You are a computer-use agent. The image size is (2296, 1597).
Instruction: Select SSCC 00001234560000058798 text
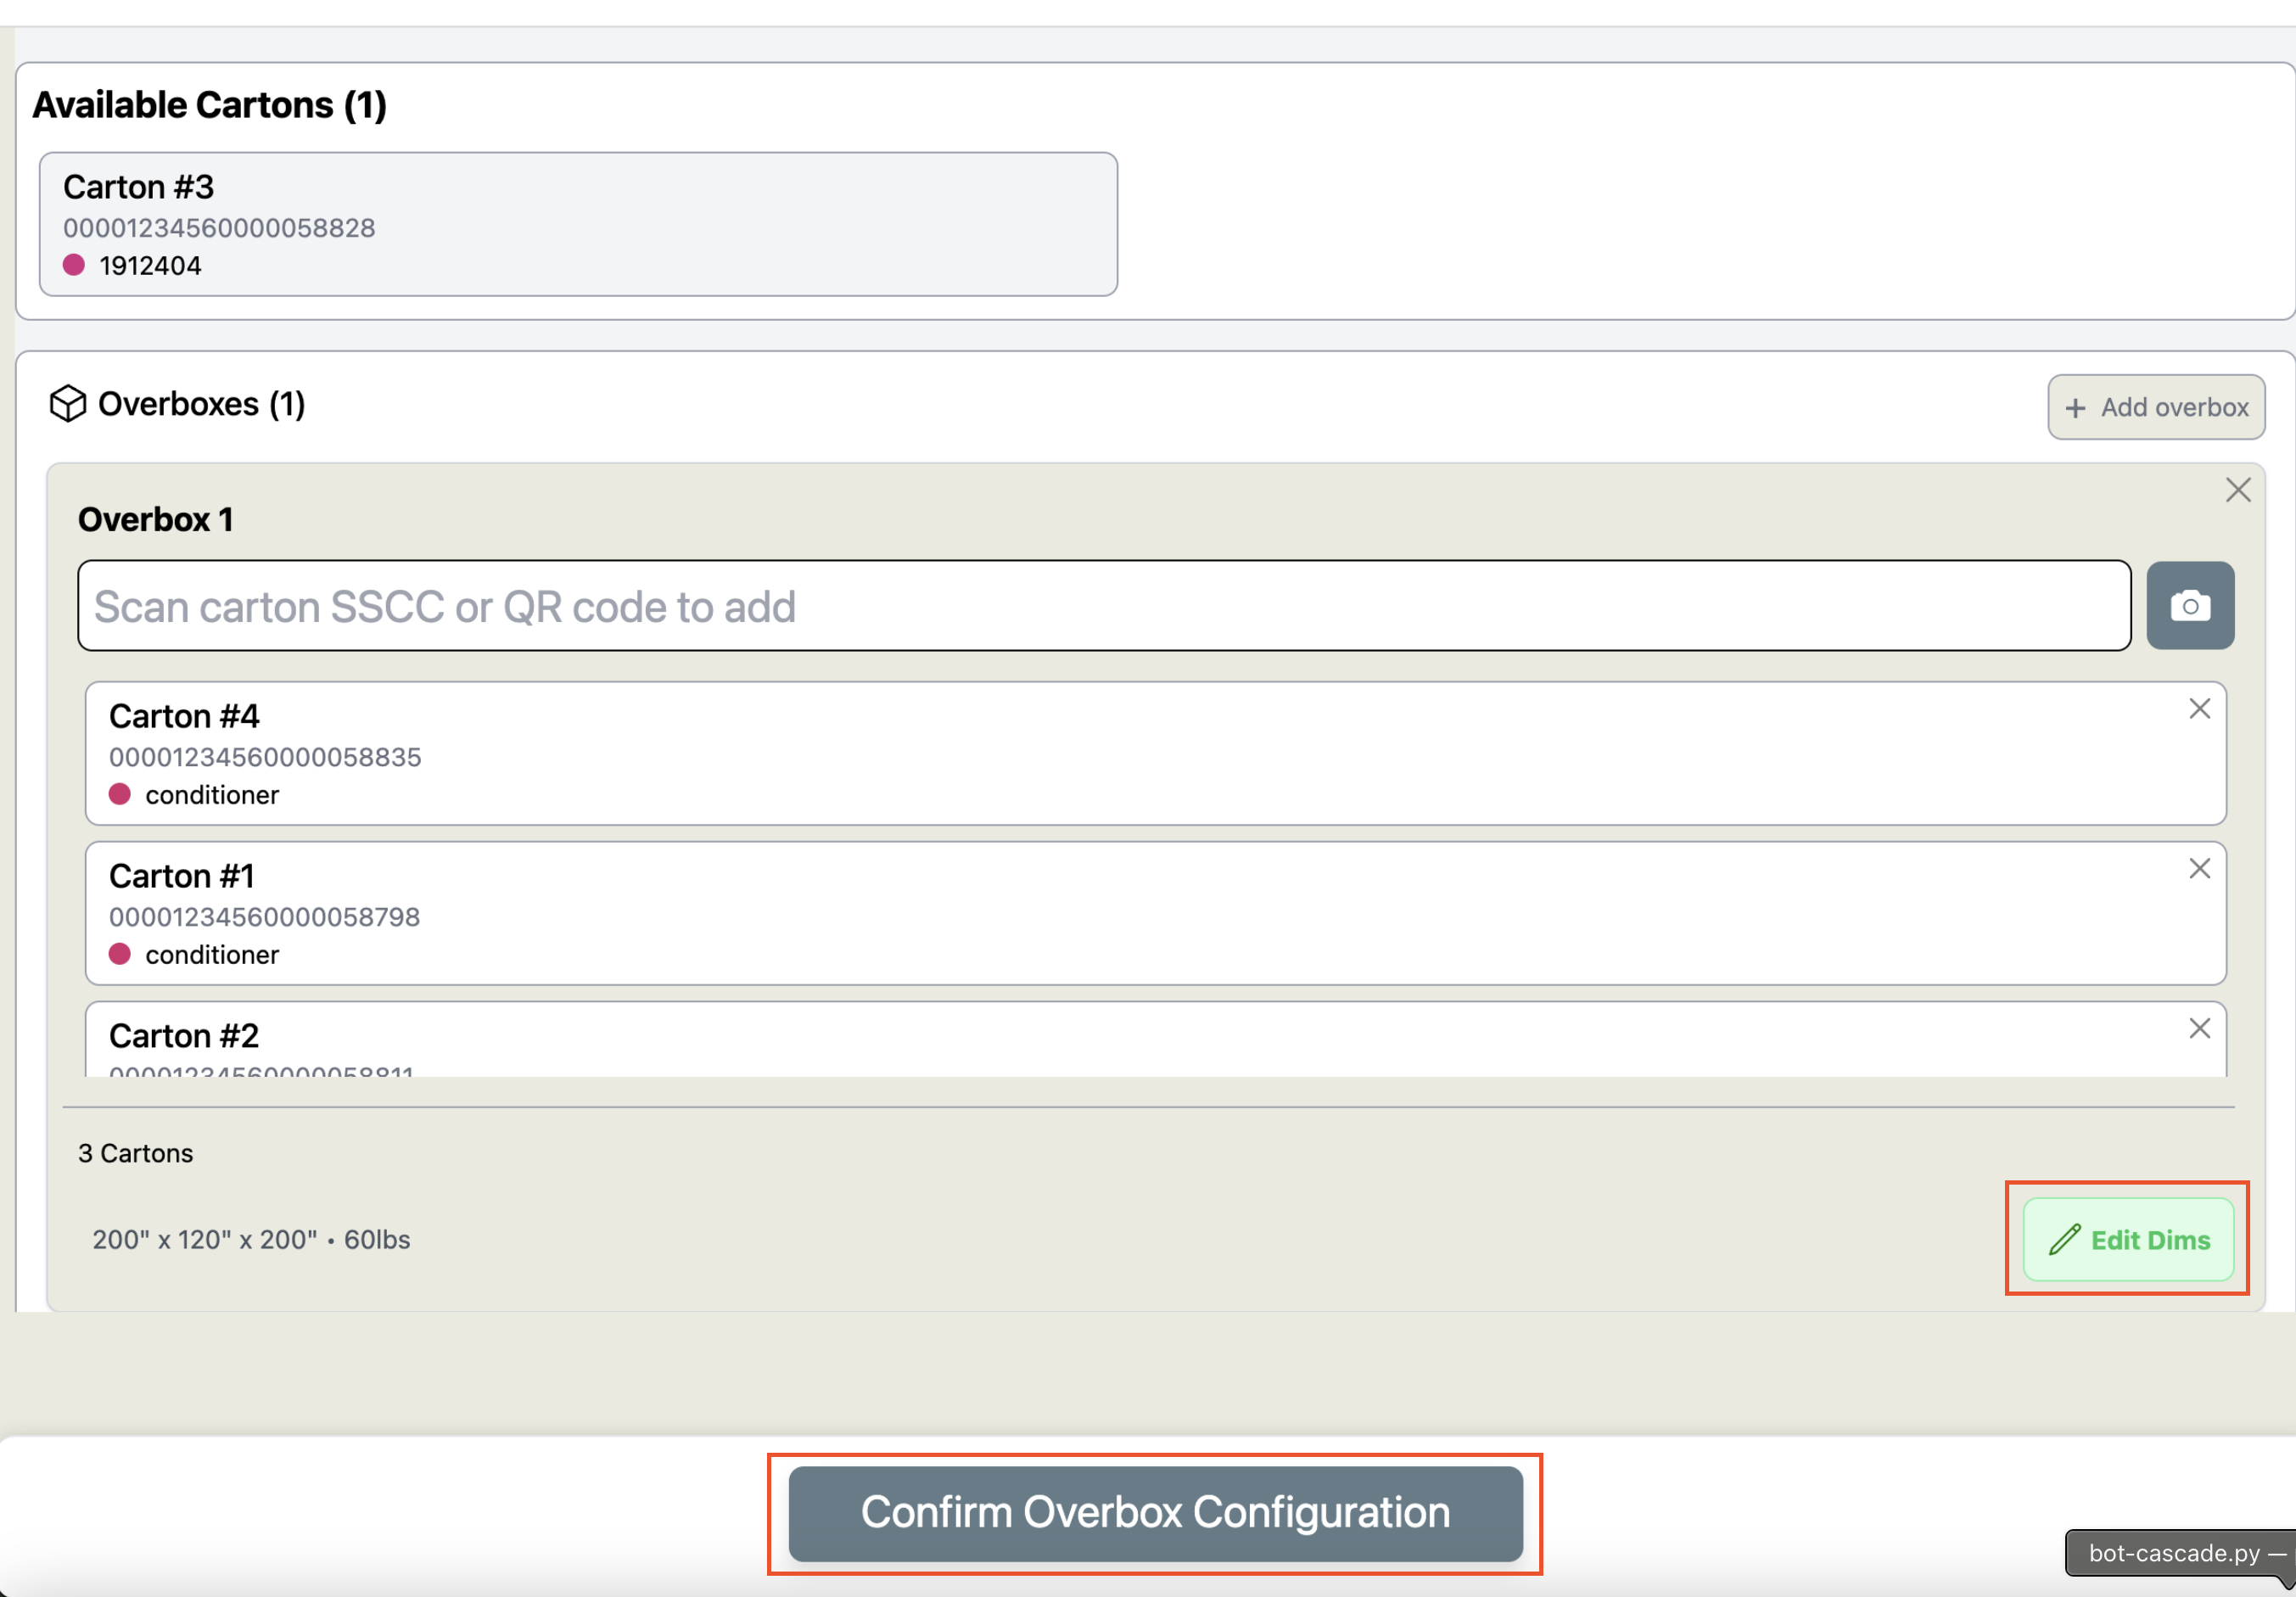click(x=264, y=917)
